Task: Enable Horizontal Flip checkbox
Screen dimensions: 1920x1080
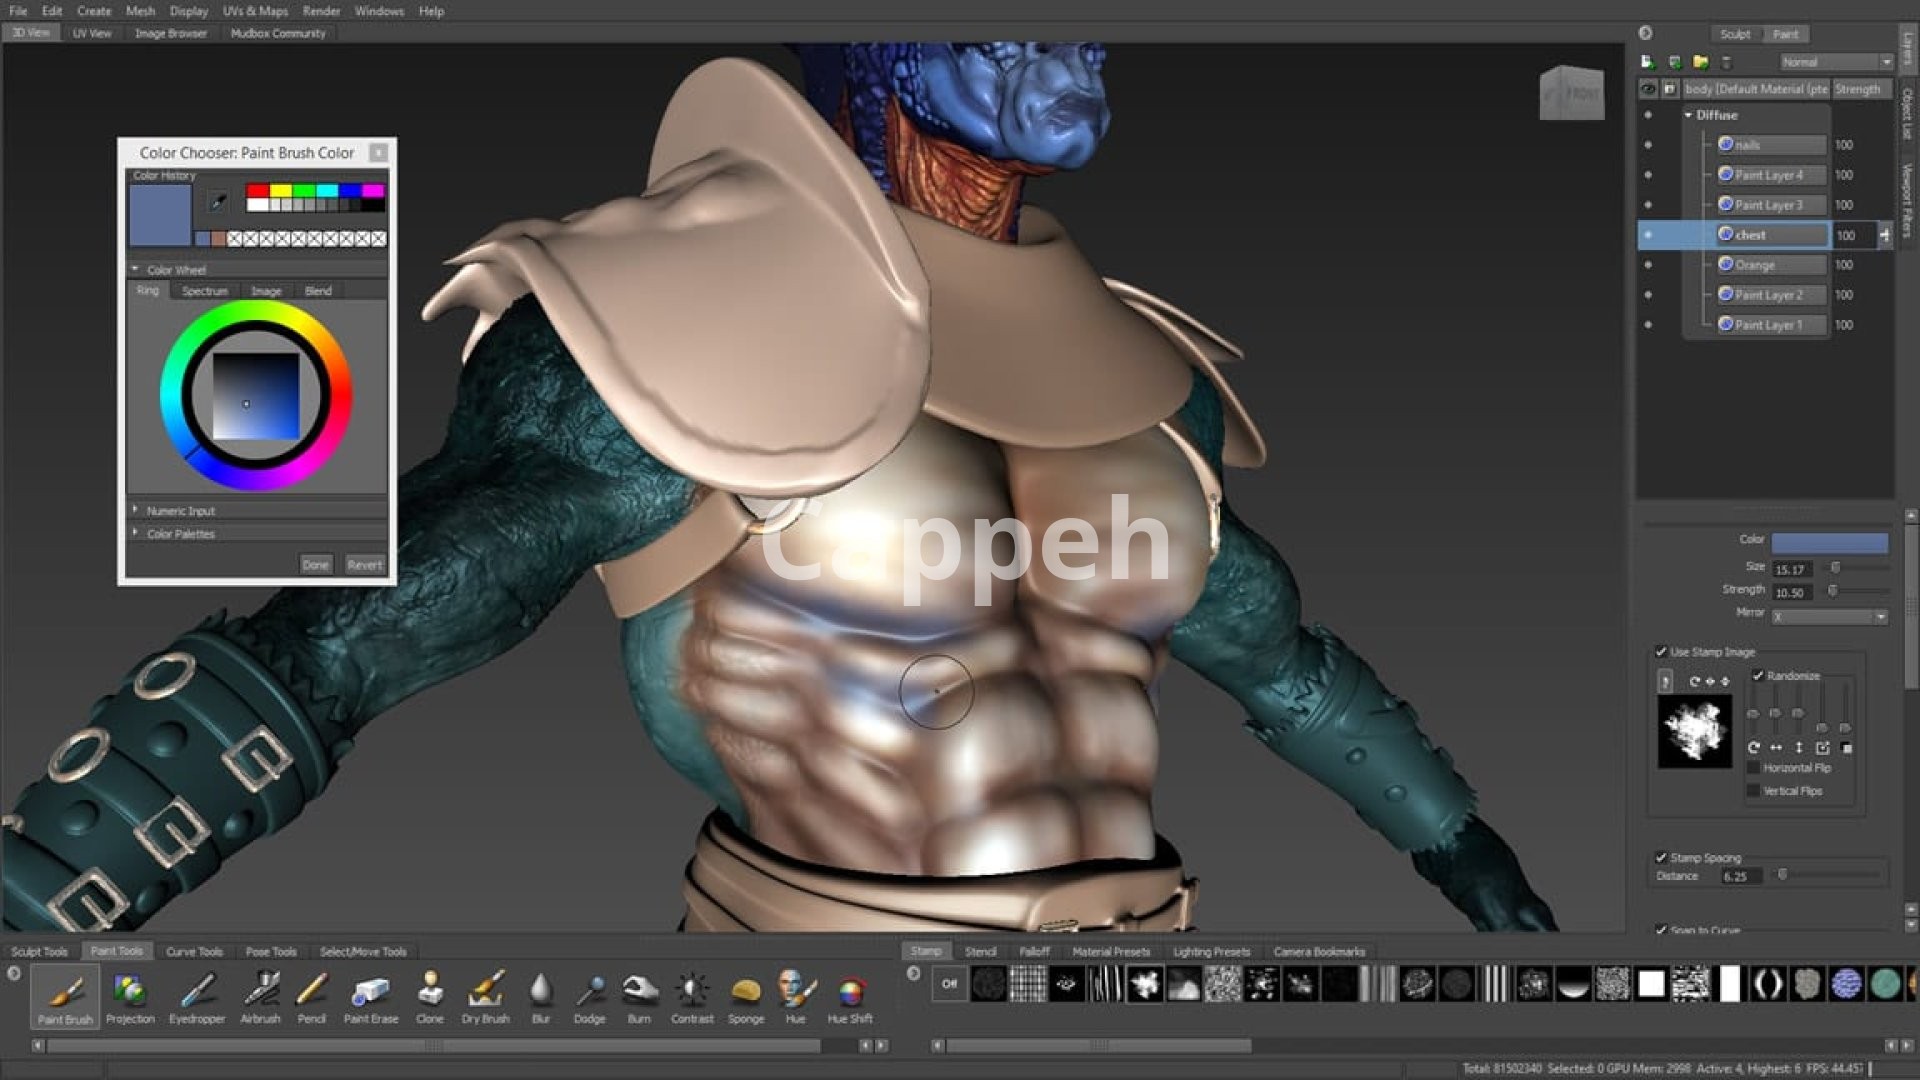Action: tap(1753, 768)
